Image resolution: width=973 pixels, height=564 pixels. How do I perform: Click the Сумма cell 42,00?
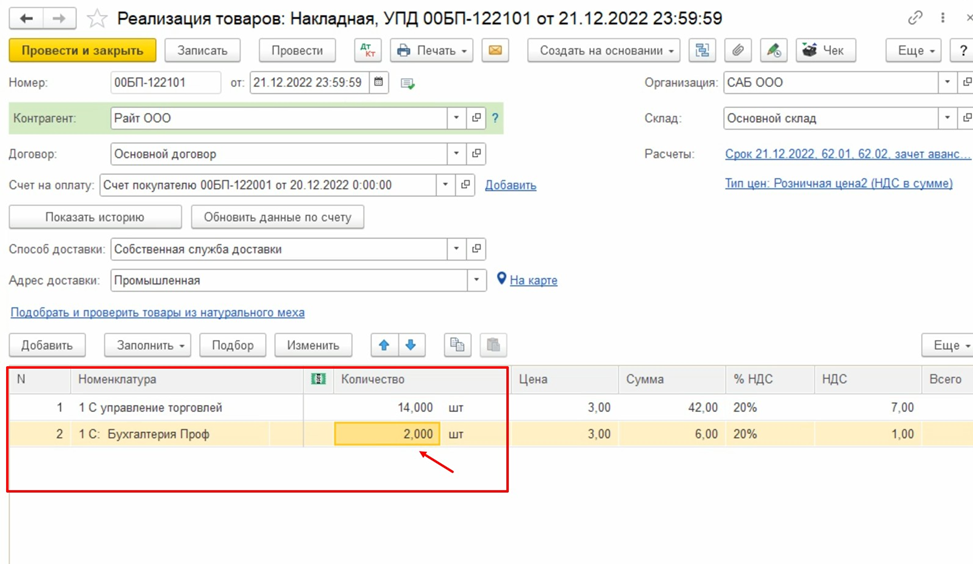tap(672, 408)
